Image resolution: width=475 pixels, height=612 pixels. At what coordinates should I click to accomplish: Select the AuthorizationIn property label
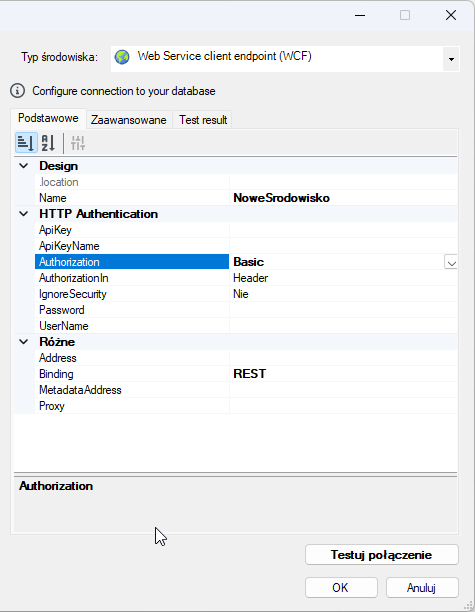point(74,278)
